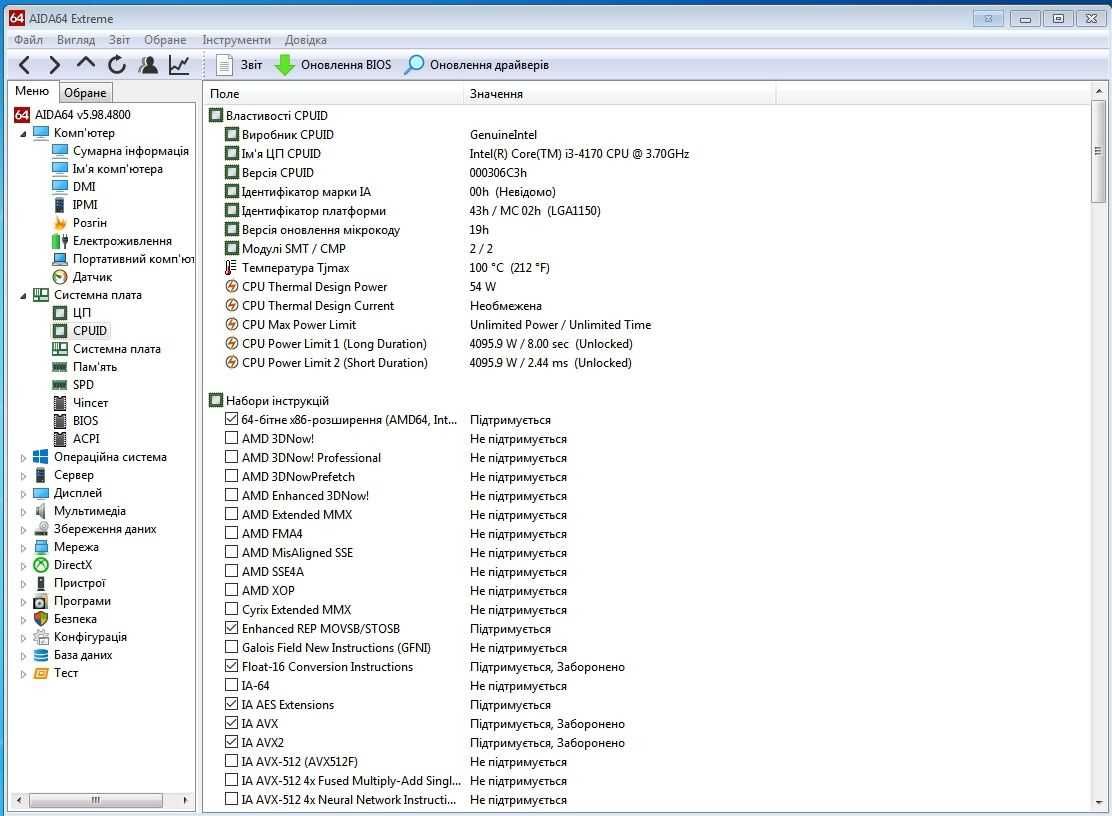Open Тест benchmark icon
The image size is (1112, 816).
[x=41, y=674]
